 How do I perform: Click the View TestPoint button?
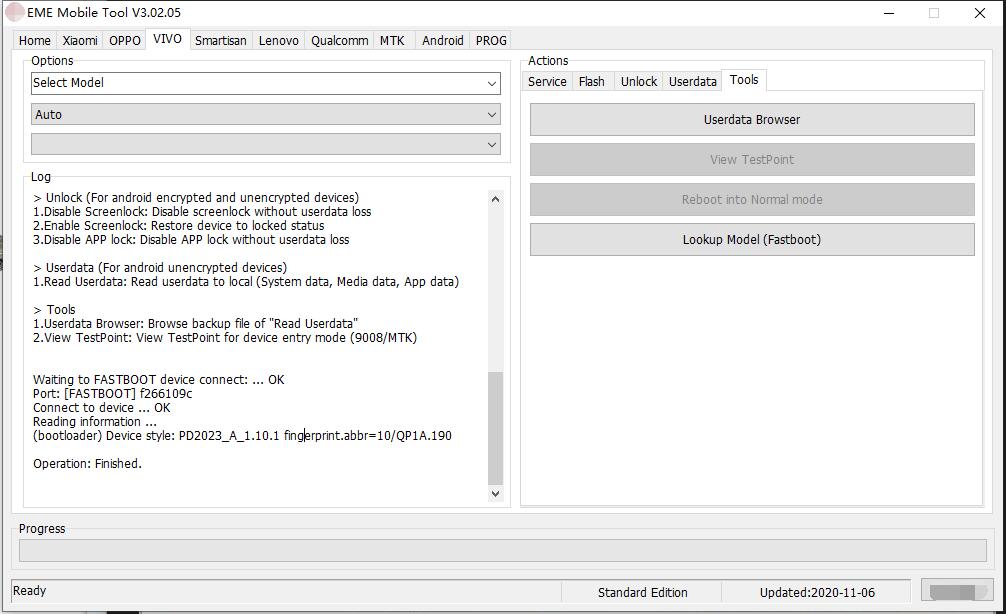[x=752, y=160]
